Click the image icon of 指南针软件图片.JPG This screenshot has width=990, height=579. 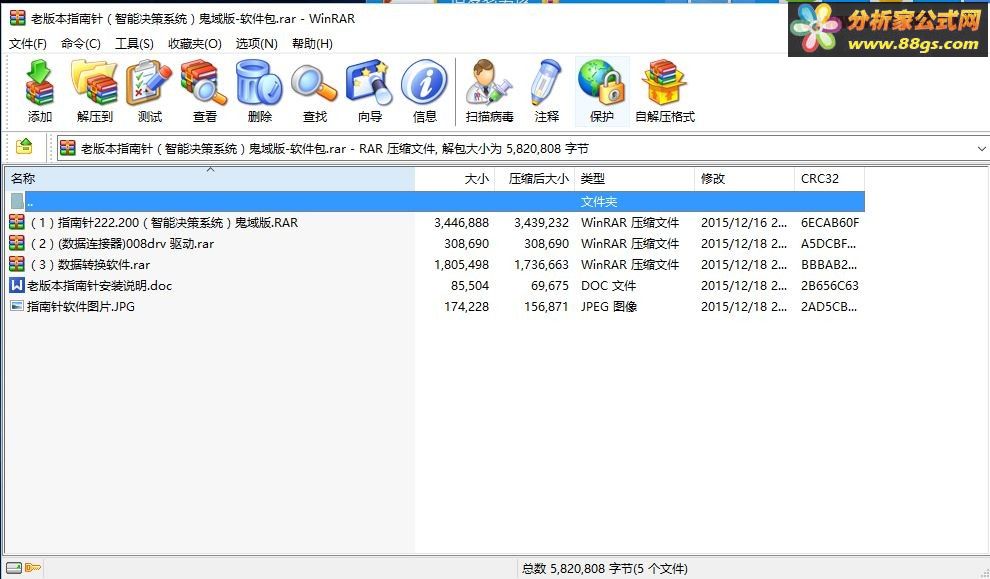(17, 306)
